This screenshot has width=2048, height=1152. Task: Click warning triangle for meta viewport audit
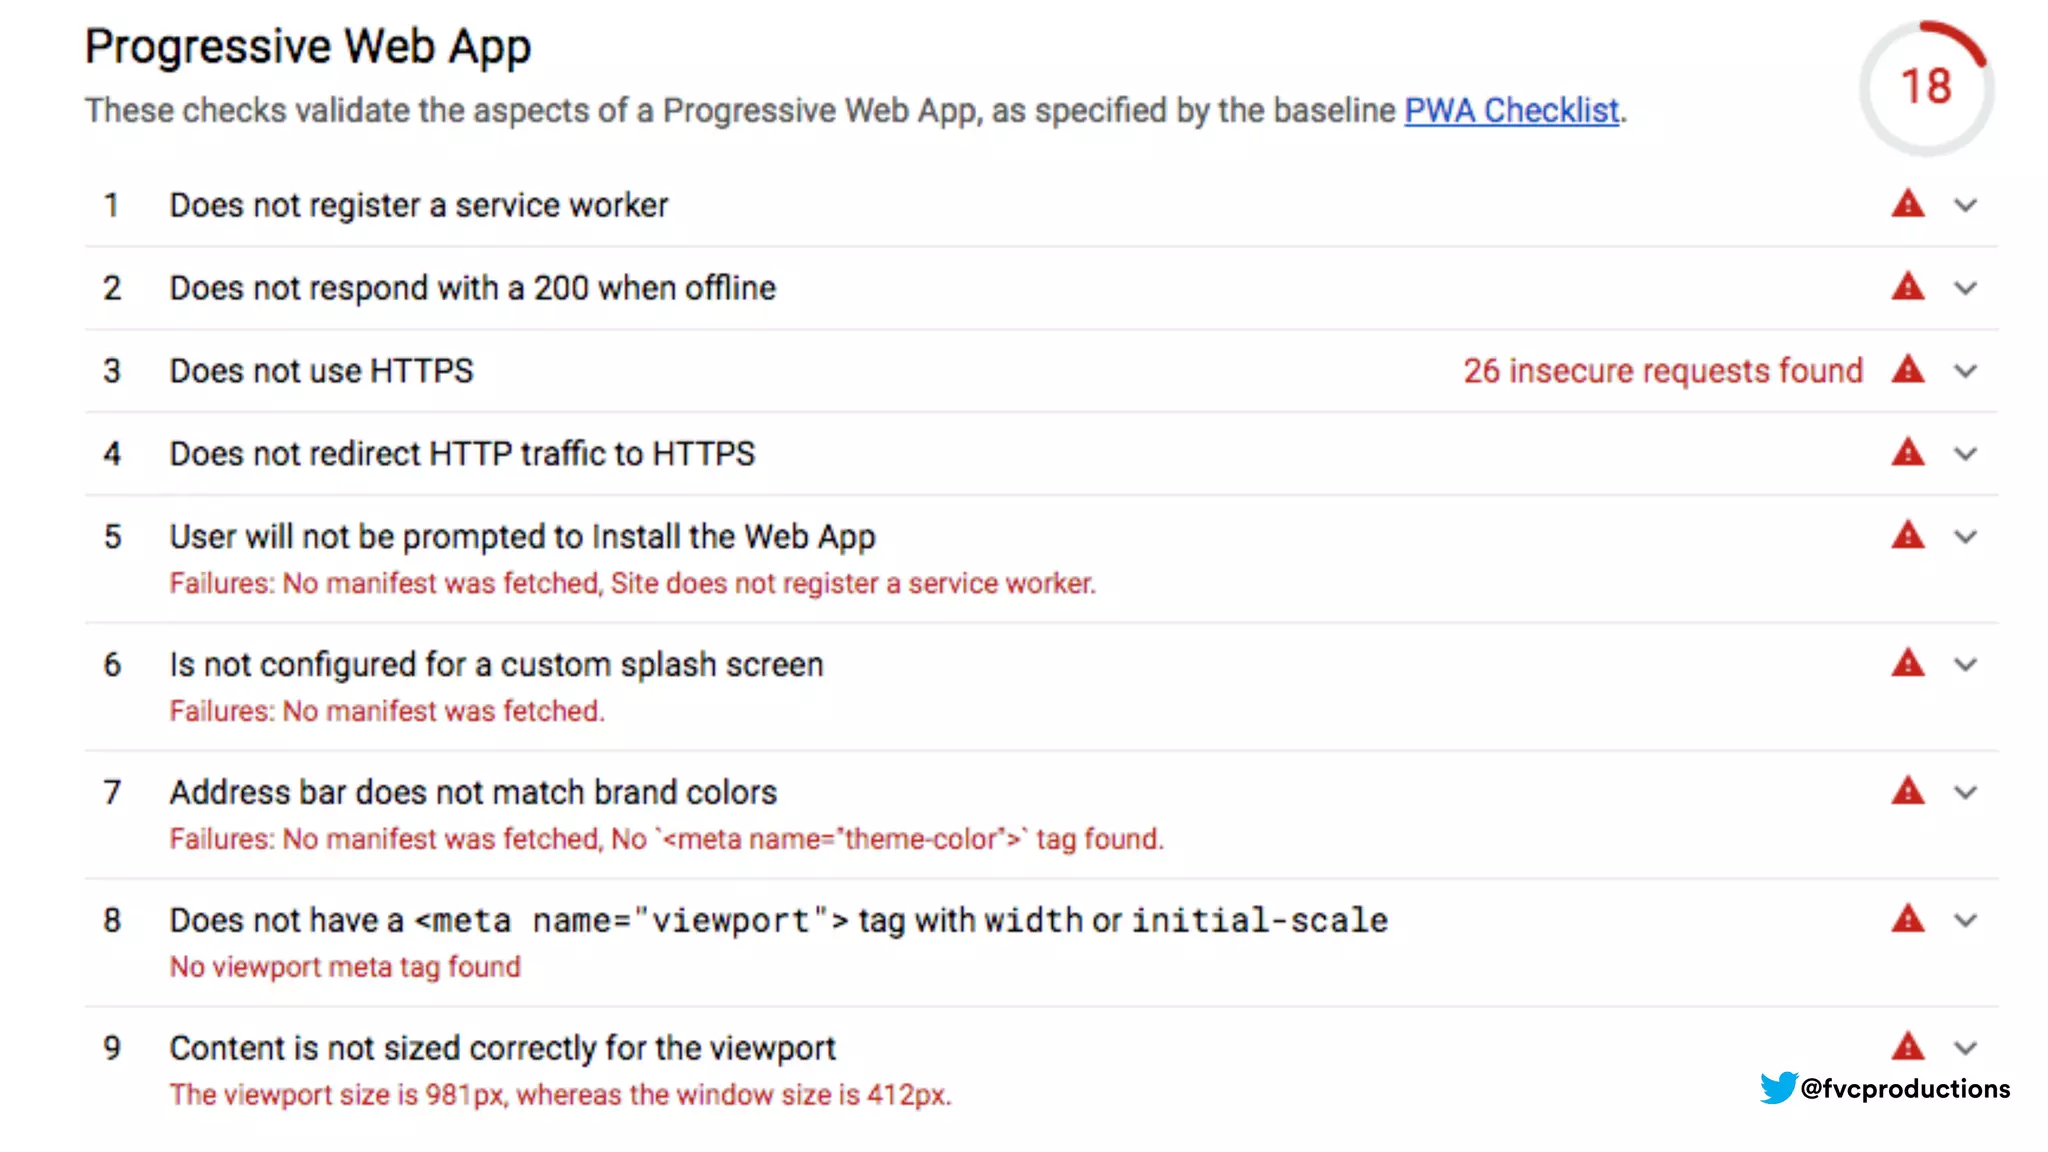click(1907, 919)
